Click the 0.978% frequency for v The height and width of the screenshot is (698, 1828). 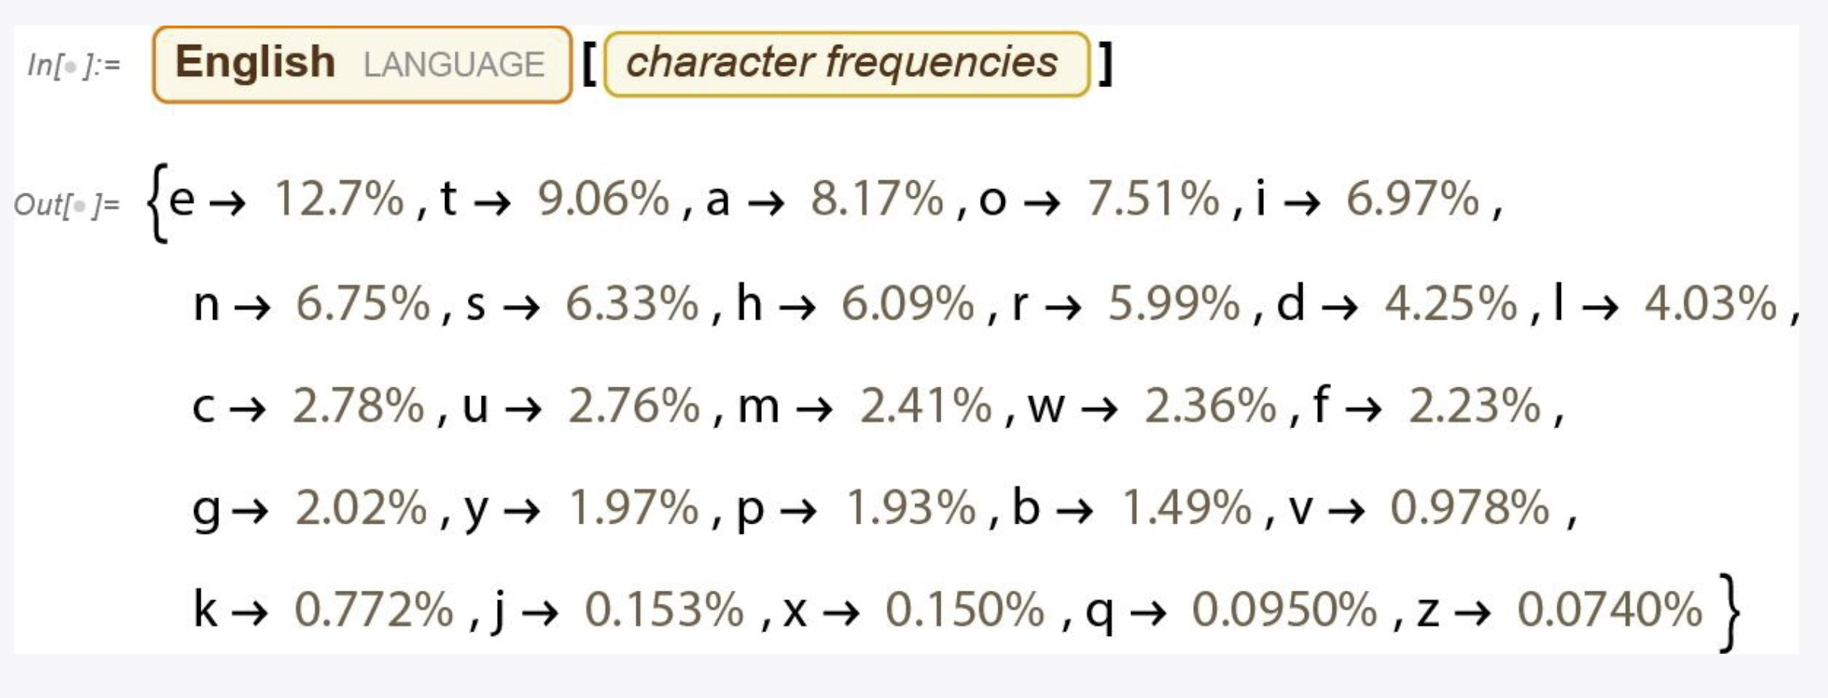(1470, 508)
